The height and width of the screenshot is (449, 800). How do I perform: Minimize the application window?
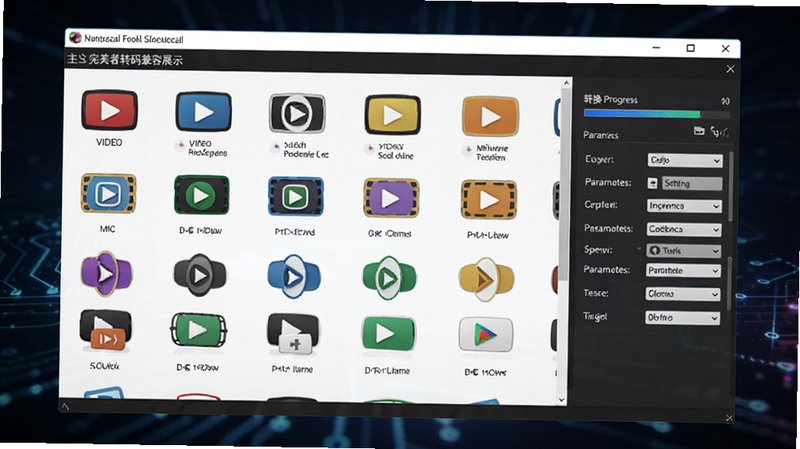click(x=657, y=47)
